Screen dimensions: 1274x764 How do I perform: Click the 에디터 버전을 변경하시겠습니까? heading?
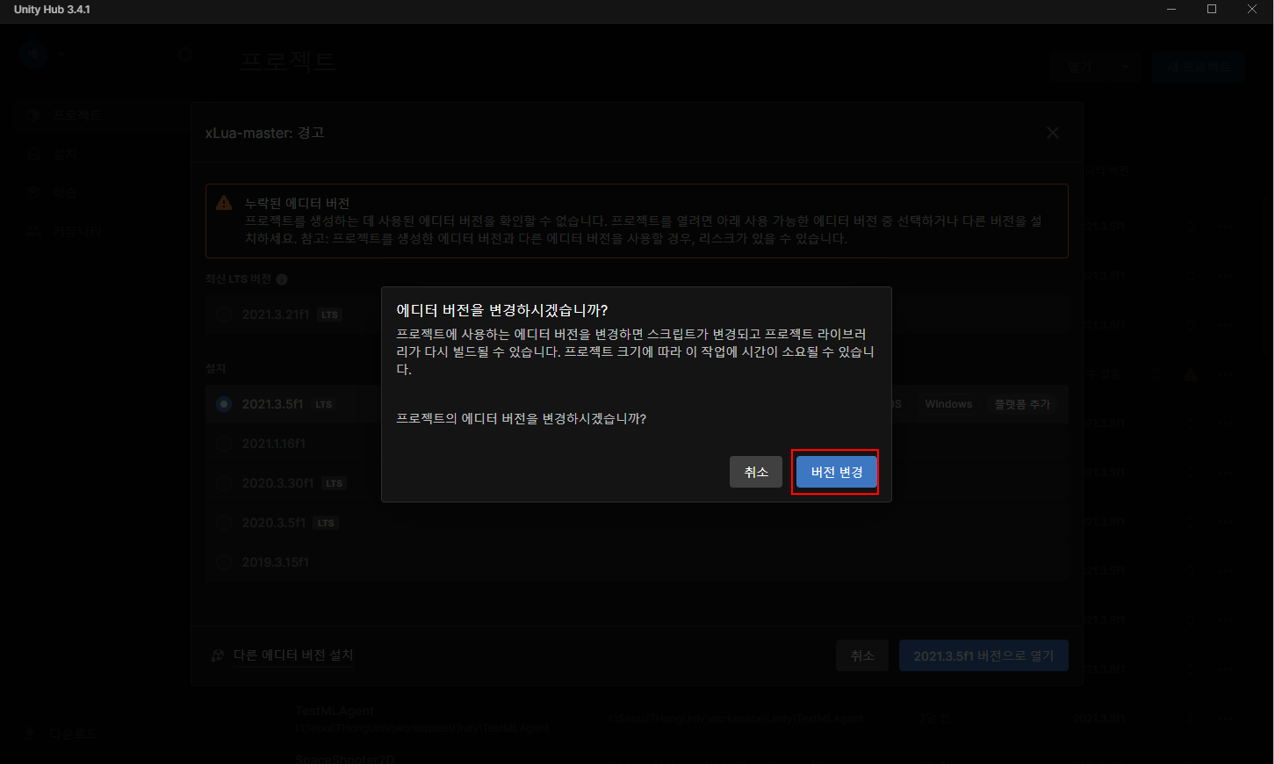tap(502, 310)
